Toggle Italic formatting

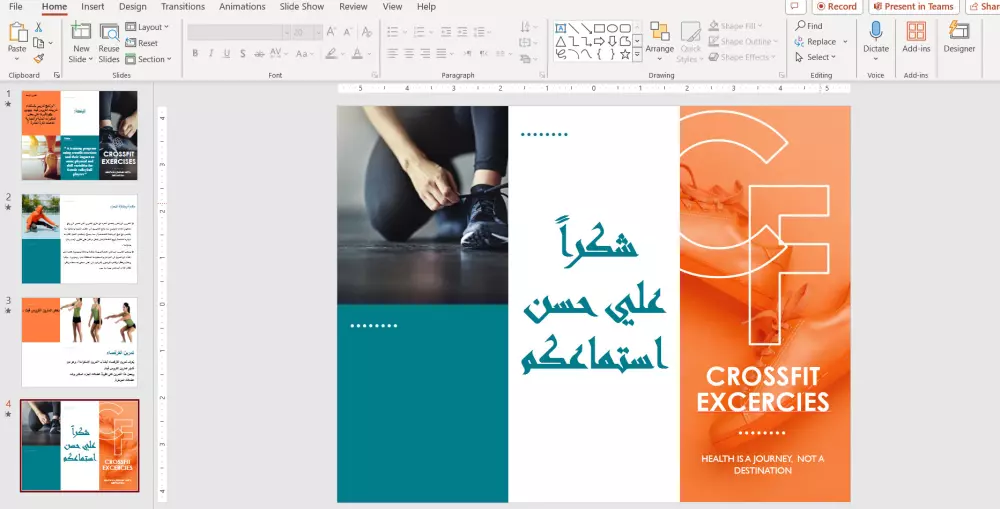click(x=210, y=54)
